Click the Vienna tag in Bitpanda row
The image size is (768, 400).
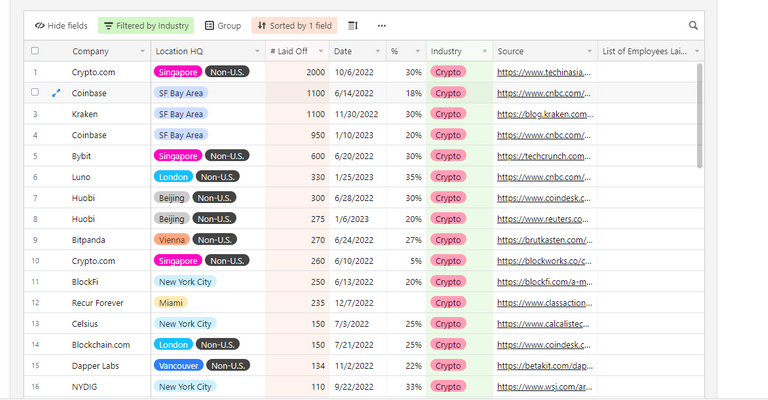(171, 240)
